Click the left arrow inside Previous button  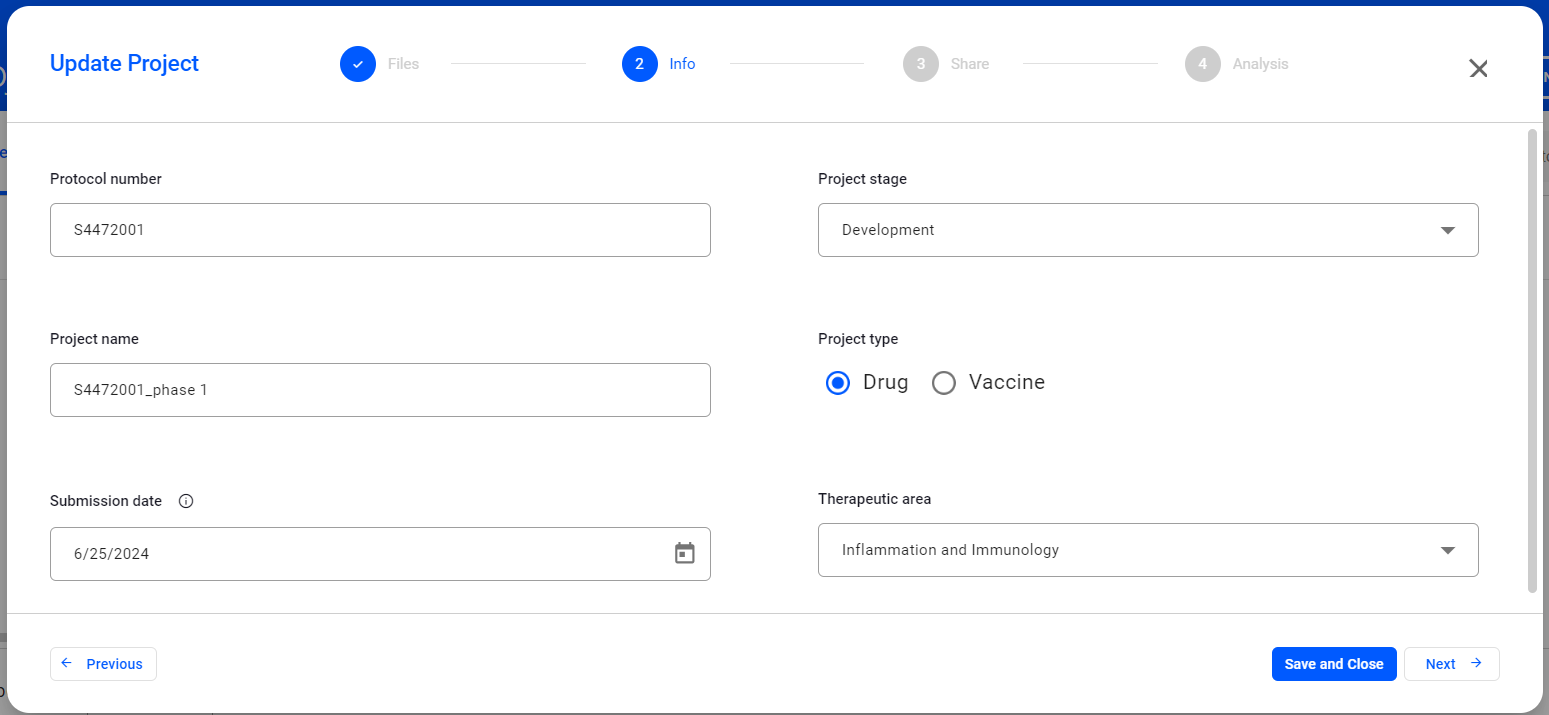(66, 663)
